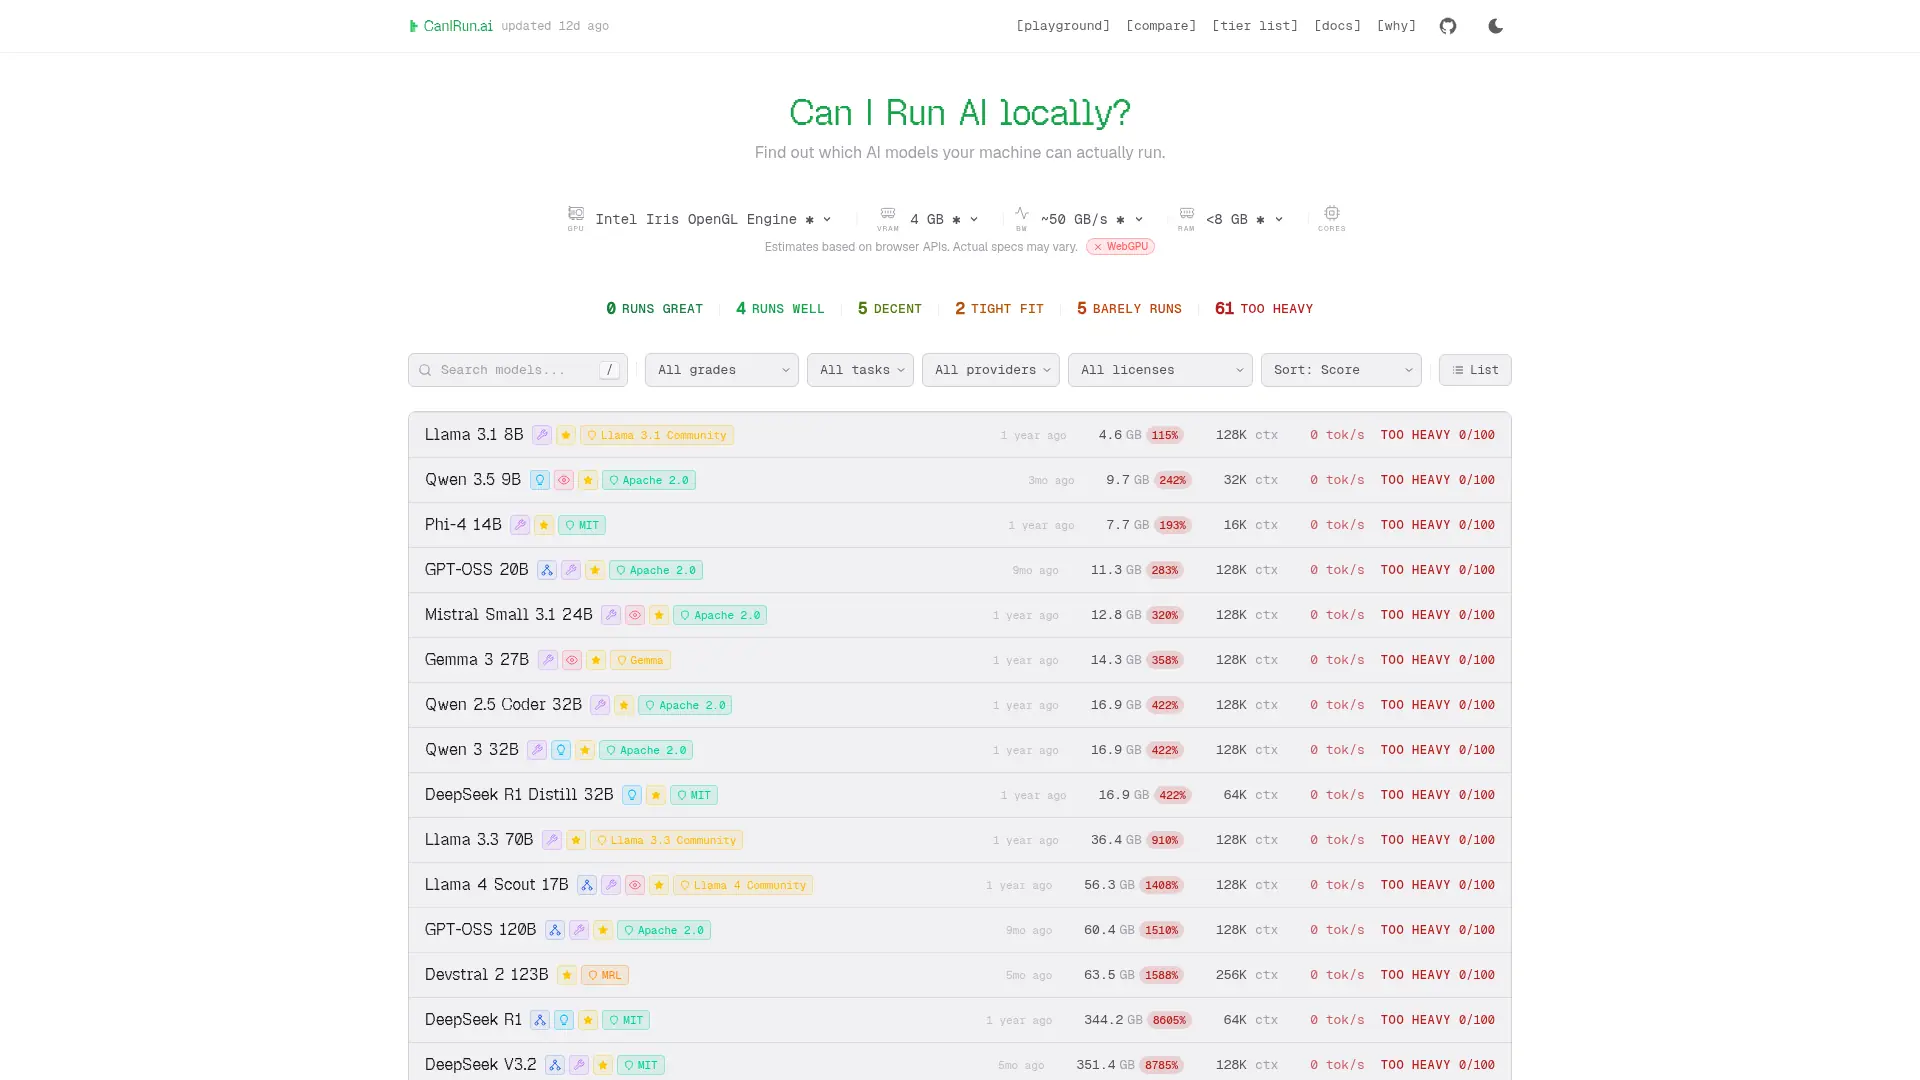Open the Qwen 2.5 Coder 32B row

[960, 705]
